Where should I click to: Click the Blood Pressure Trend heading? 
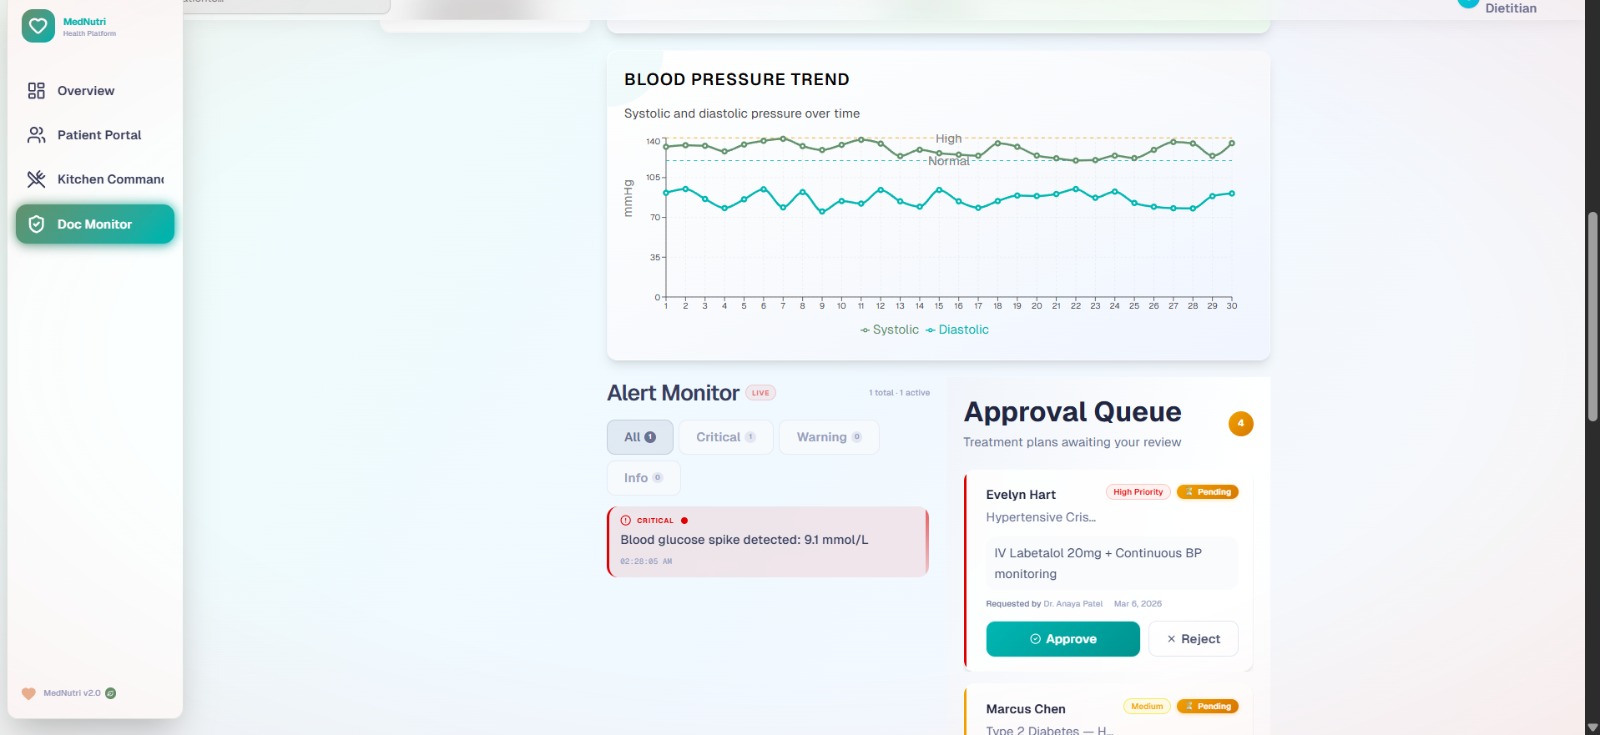737,79
